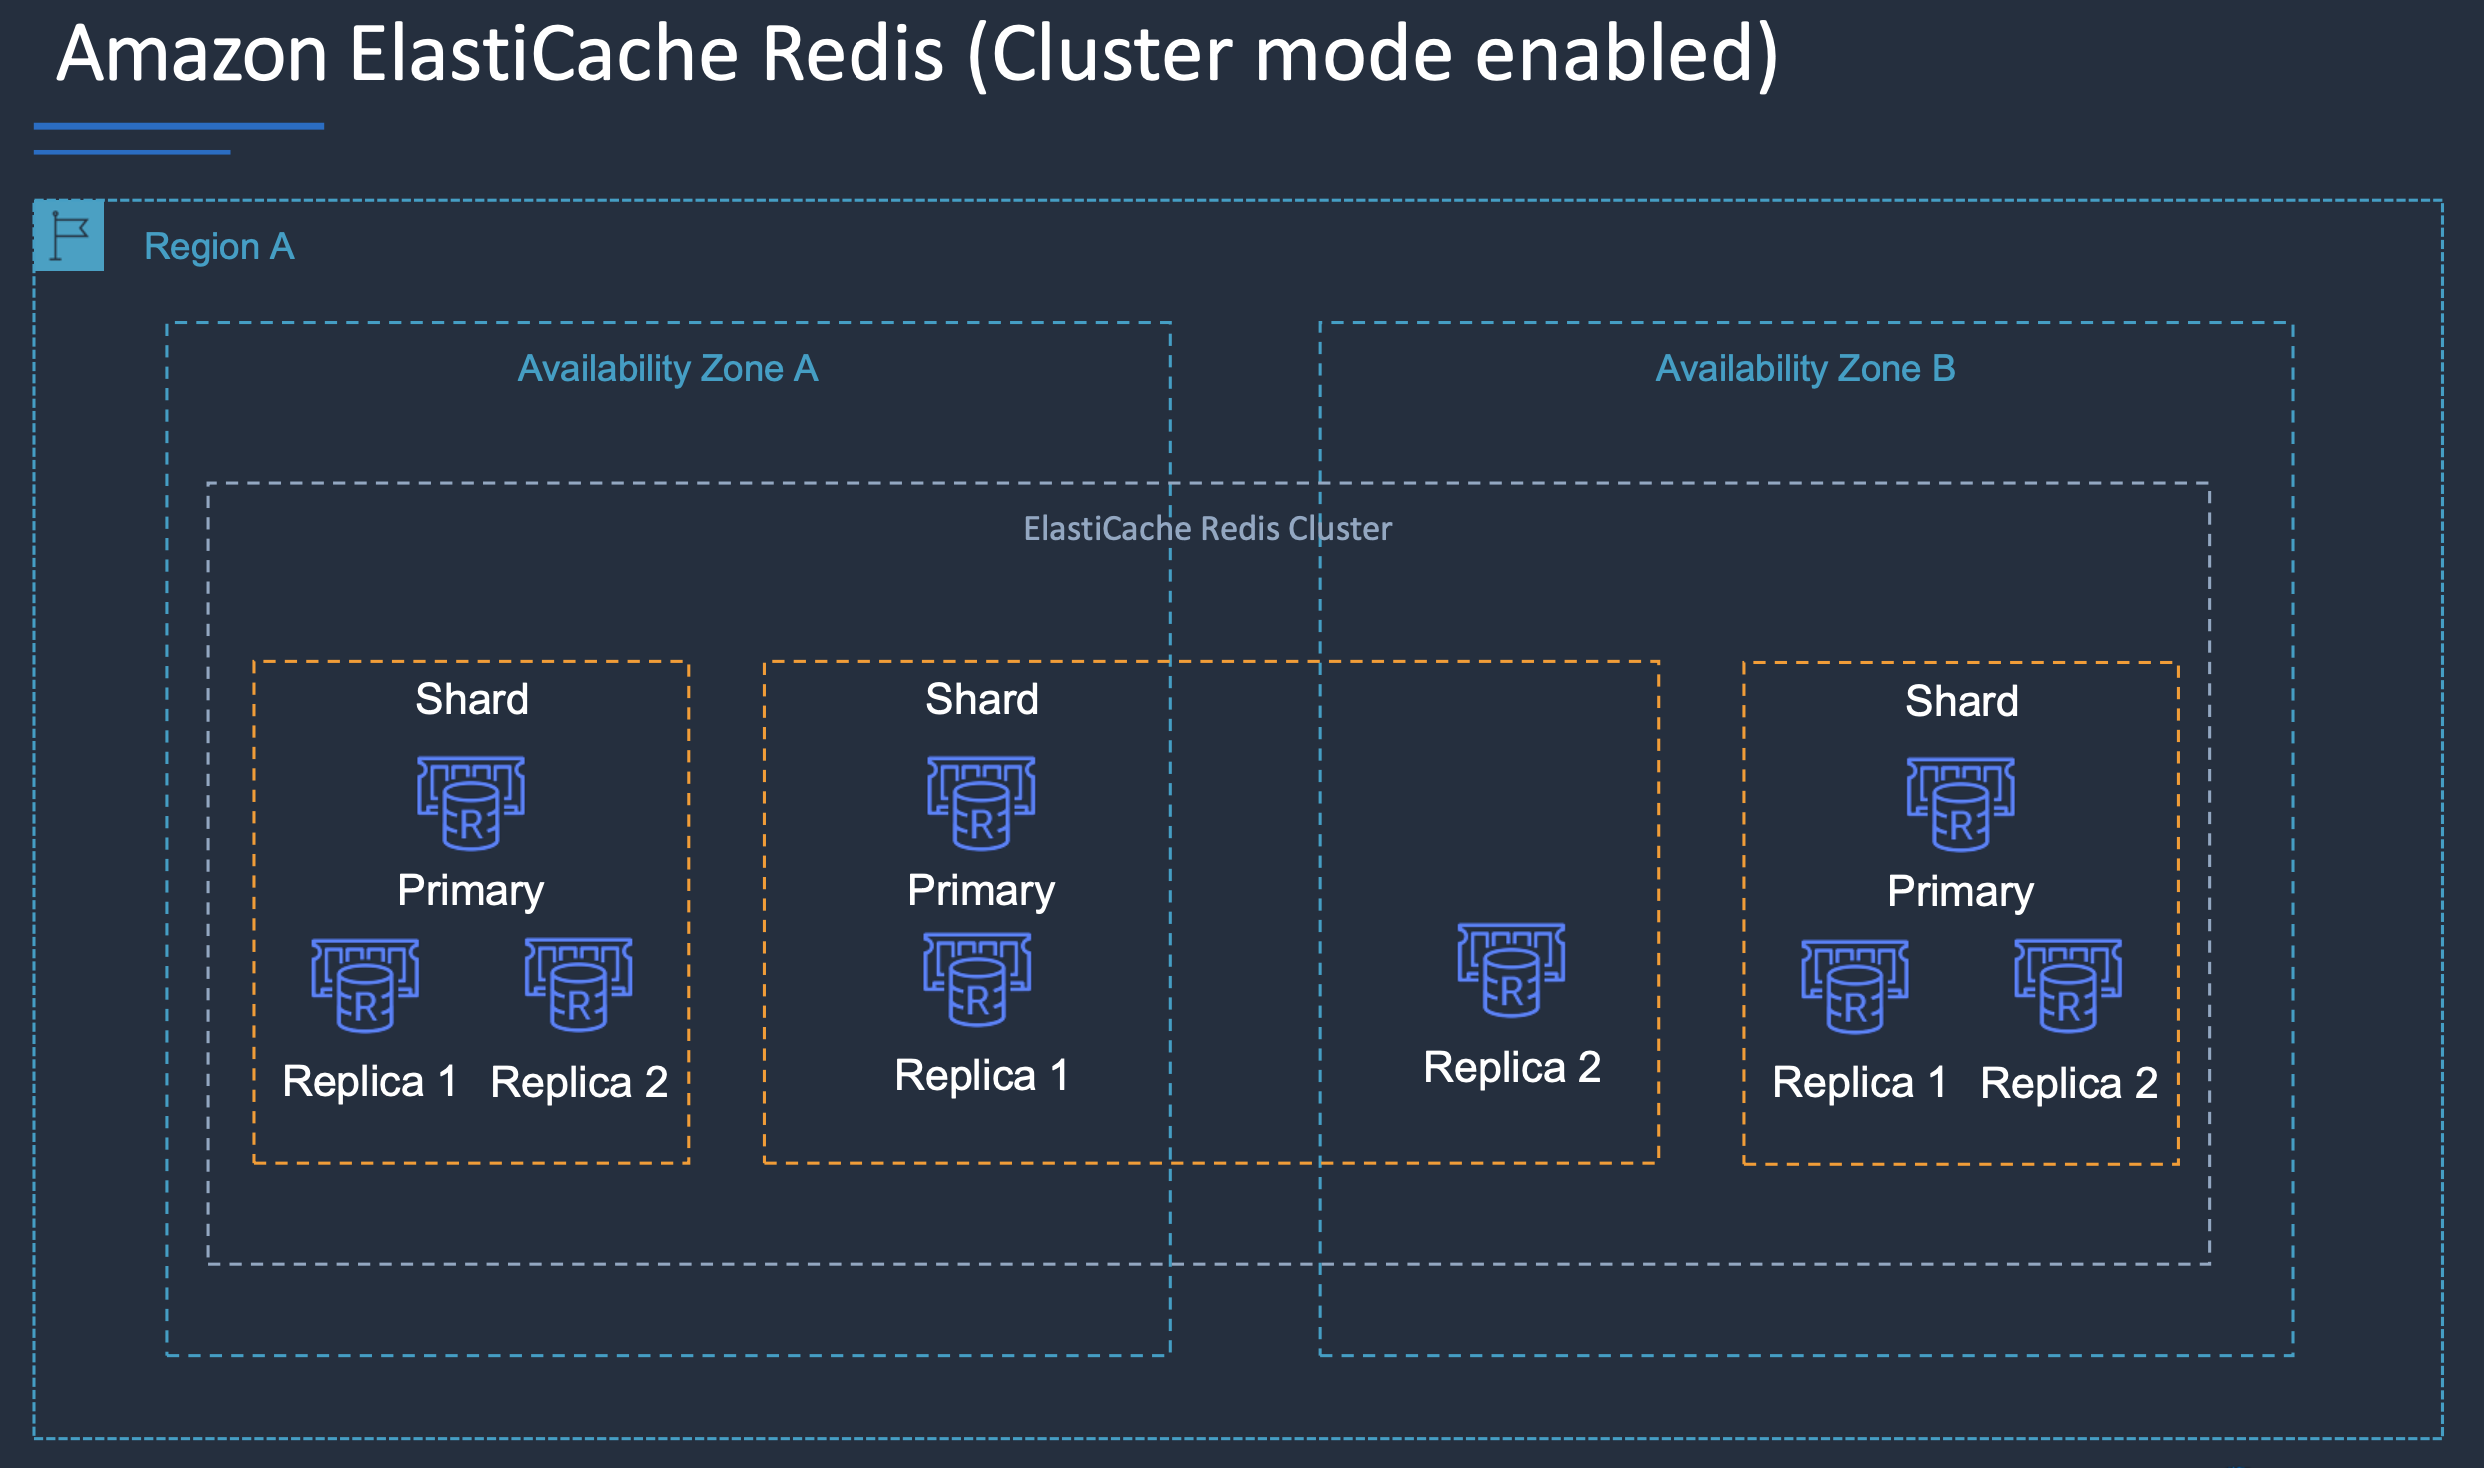Select the Replica 1 icon in the left shard
This screenshot has width=2484, height=1468.
tap(365, 985)
